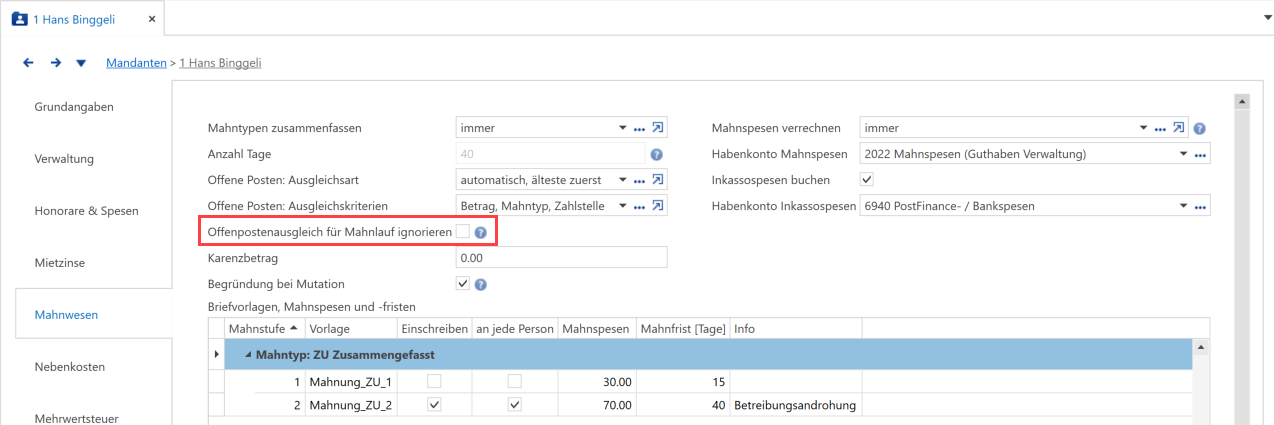Expand Mahnspesen verrechnen dropdown arrow

[1143, 128]
